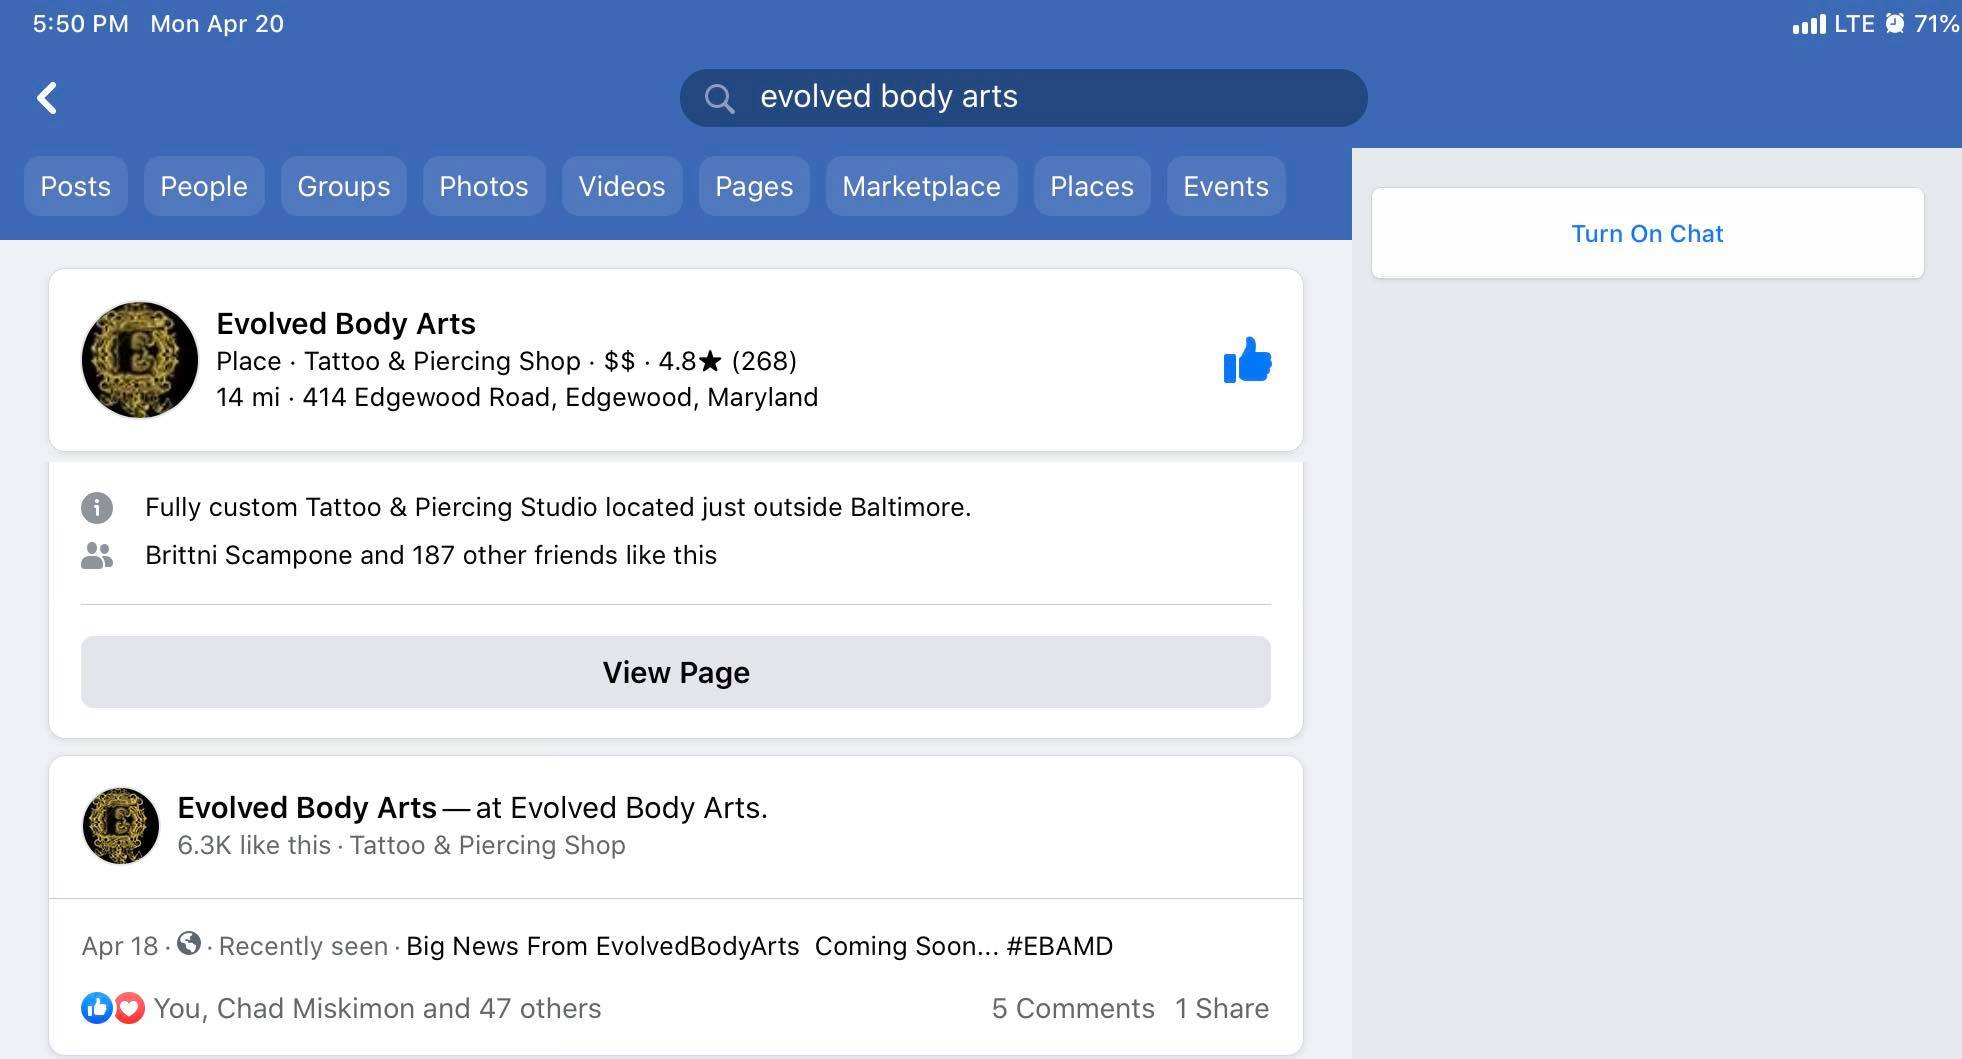Viewport: 1962px width, 1059px height.
Task: Click the info circle icon
Action: click(x=97, y=508)
